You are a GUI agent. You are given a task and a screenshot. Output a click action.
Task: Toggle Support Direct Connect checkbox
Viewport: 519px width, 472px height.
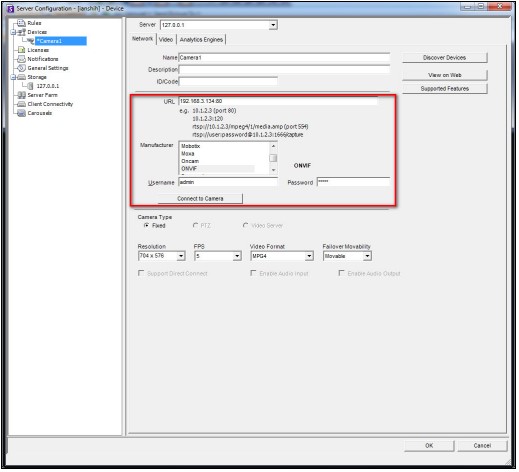pyautogui.click(x=141, y=273)
